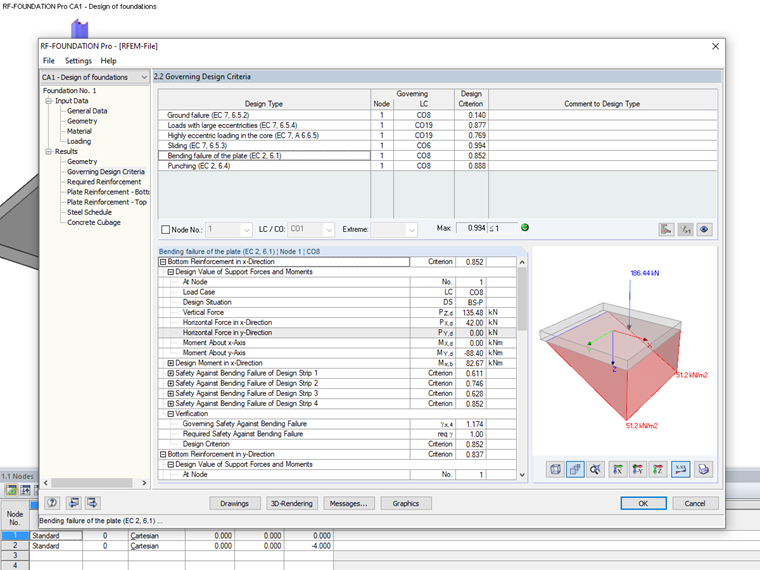Open the Settings menu
This screenshot has height=570, width=760.
pos(78,61)
